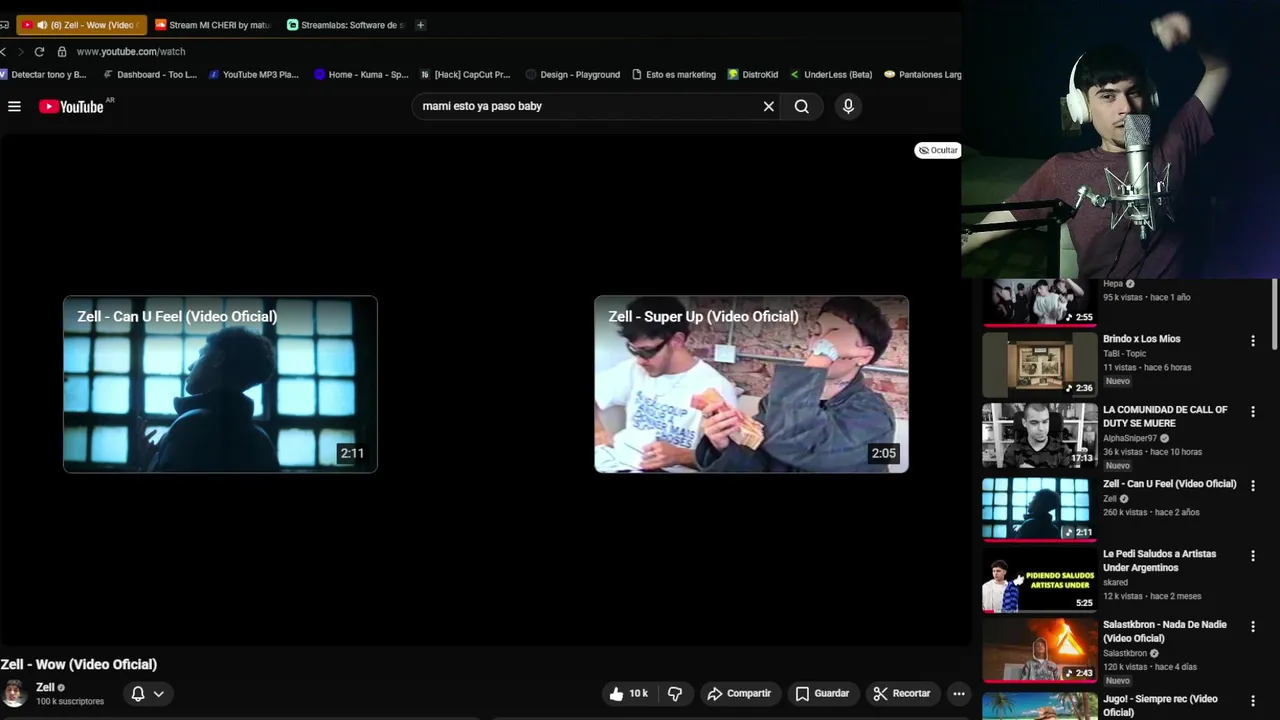
Task: Open options for Brindo x Los Mios
Action: click(1252, 341)
